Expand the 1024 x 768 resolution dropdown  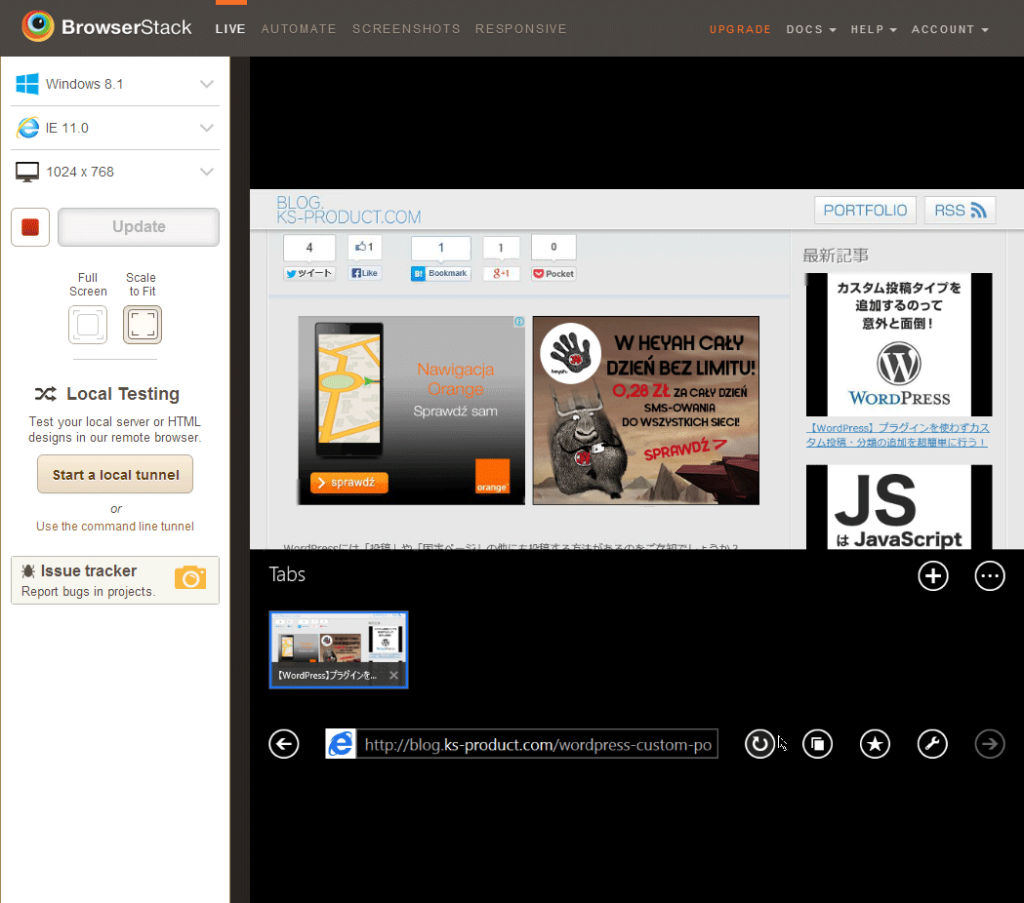(115, 172)
